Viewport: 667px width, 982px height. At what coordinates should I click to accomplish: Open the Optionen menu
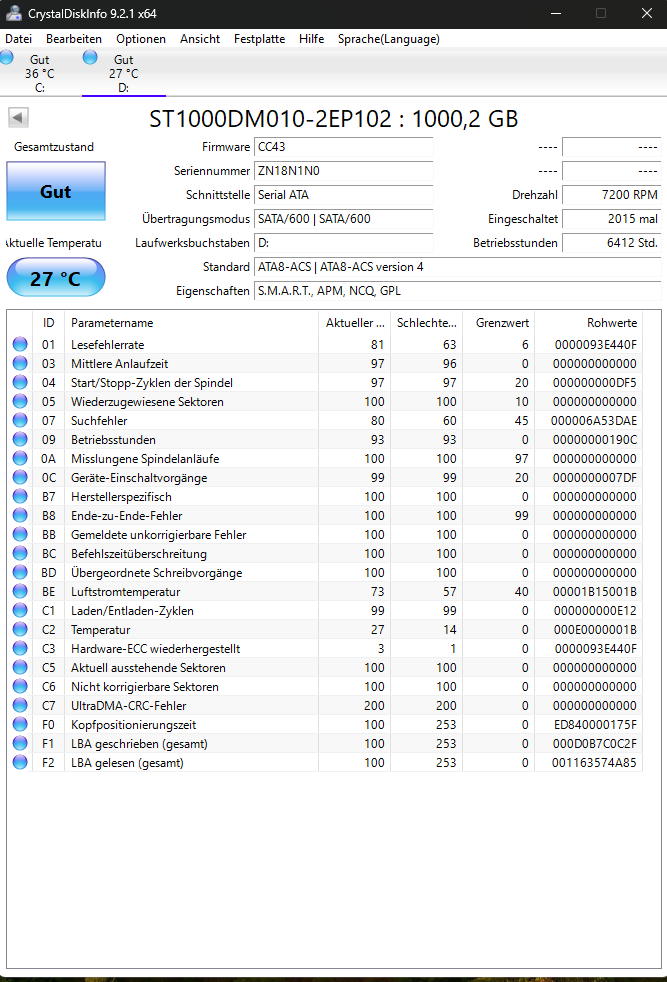pos(141,39)
